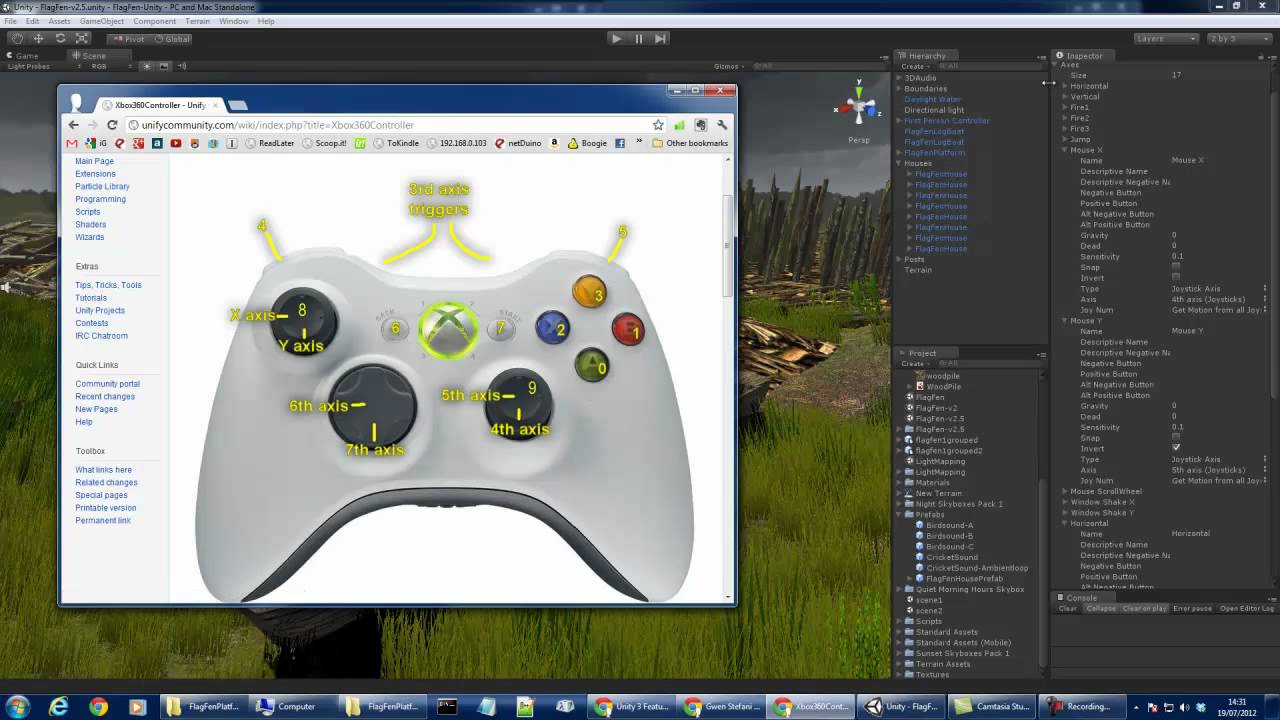
Task: Open the Component menu
Action: tap(154, 21)
